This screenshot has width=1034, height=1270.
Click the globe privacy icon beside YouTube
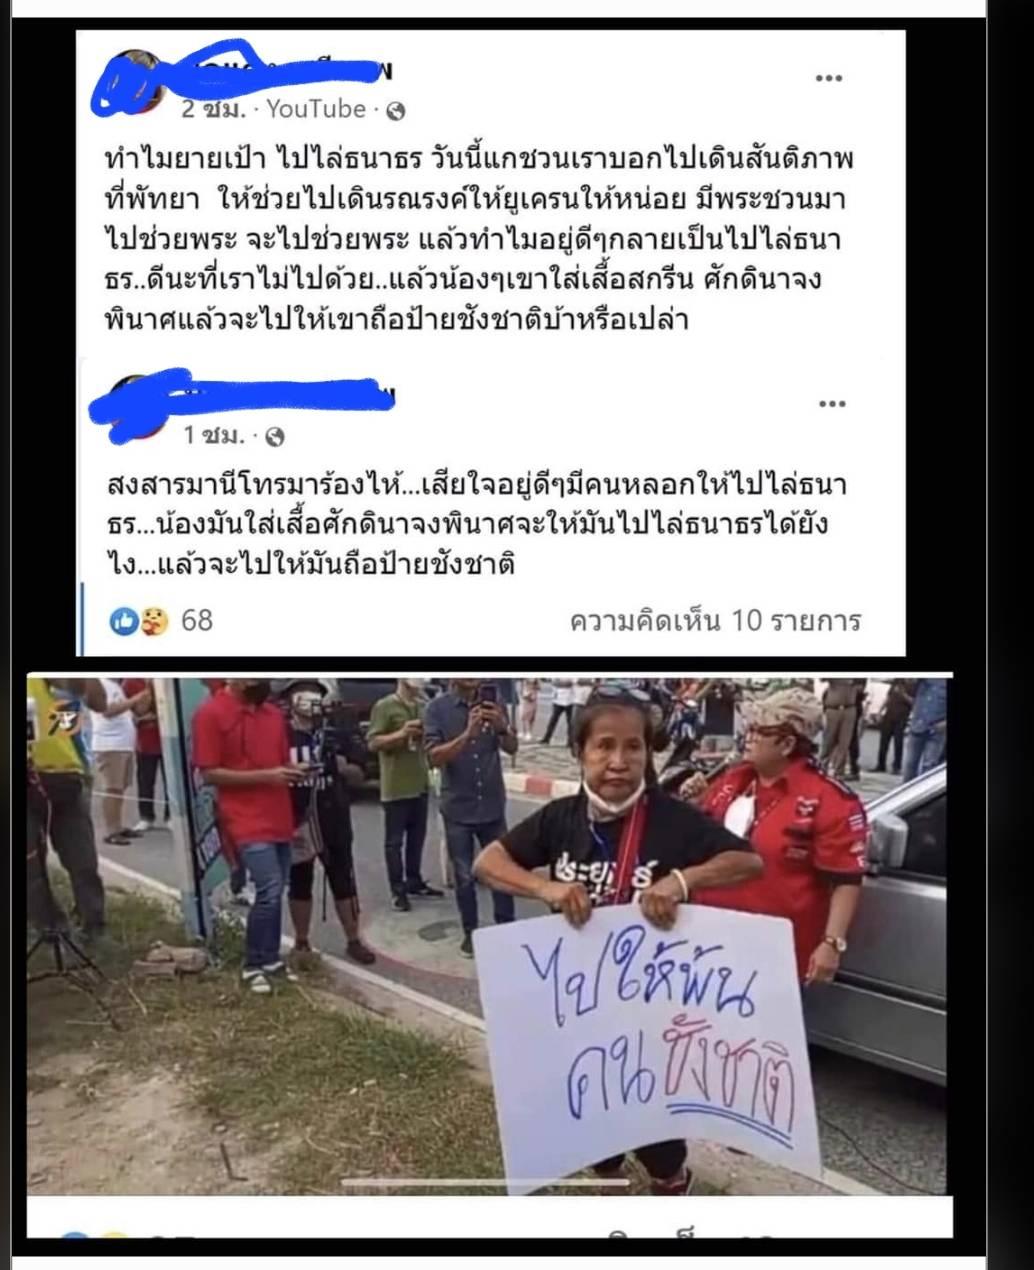pos(394,112)
